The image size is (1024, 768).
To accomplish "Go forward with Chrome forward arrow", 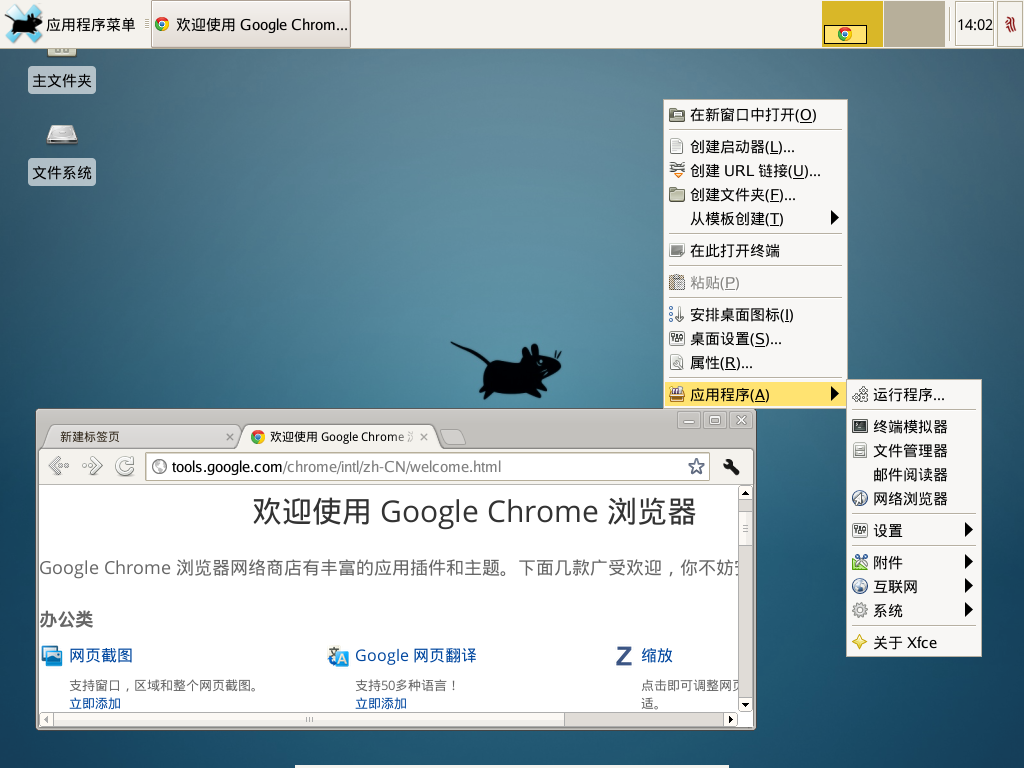I will 92,466.
